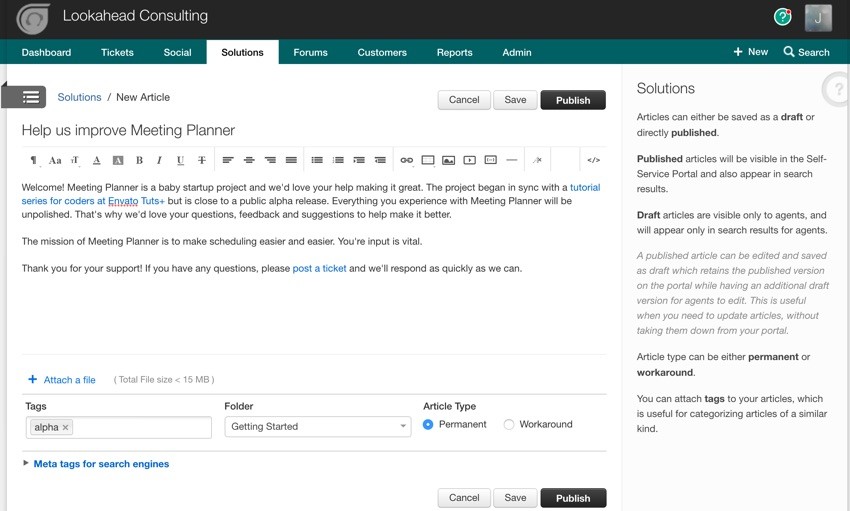The image size is (850, 511).
Task: Insert a video
Action: 469,160
